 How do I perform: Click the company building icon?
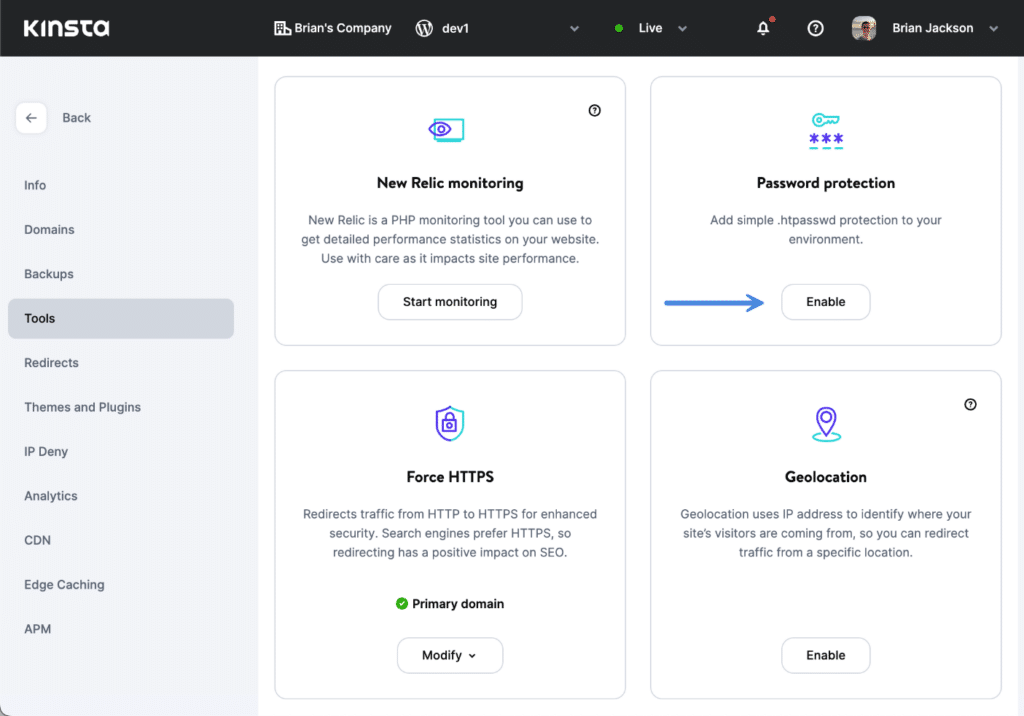coord(282,28)
